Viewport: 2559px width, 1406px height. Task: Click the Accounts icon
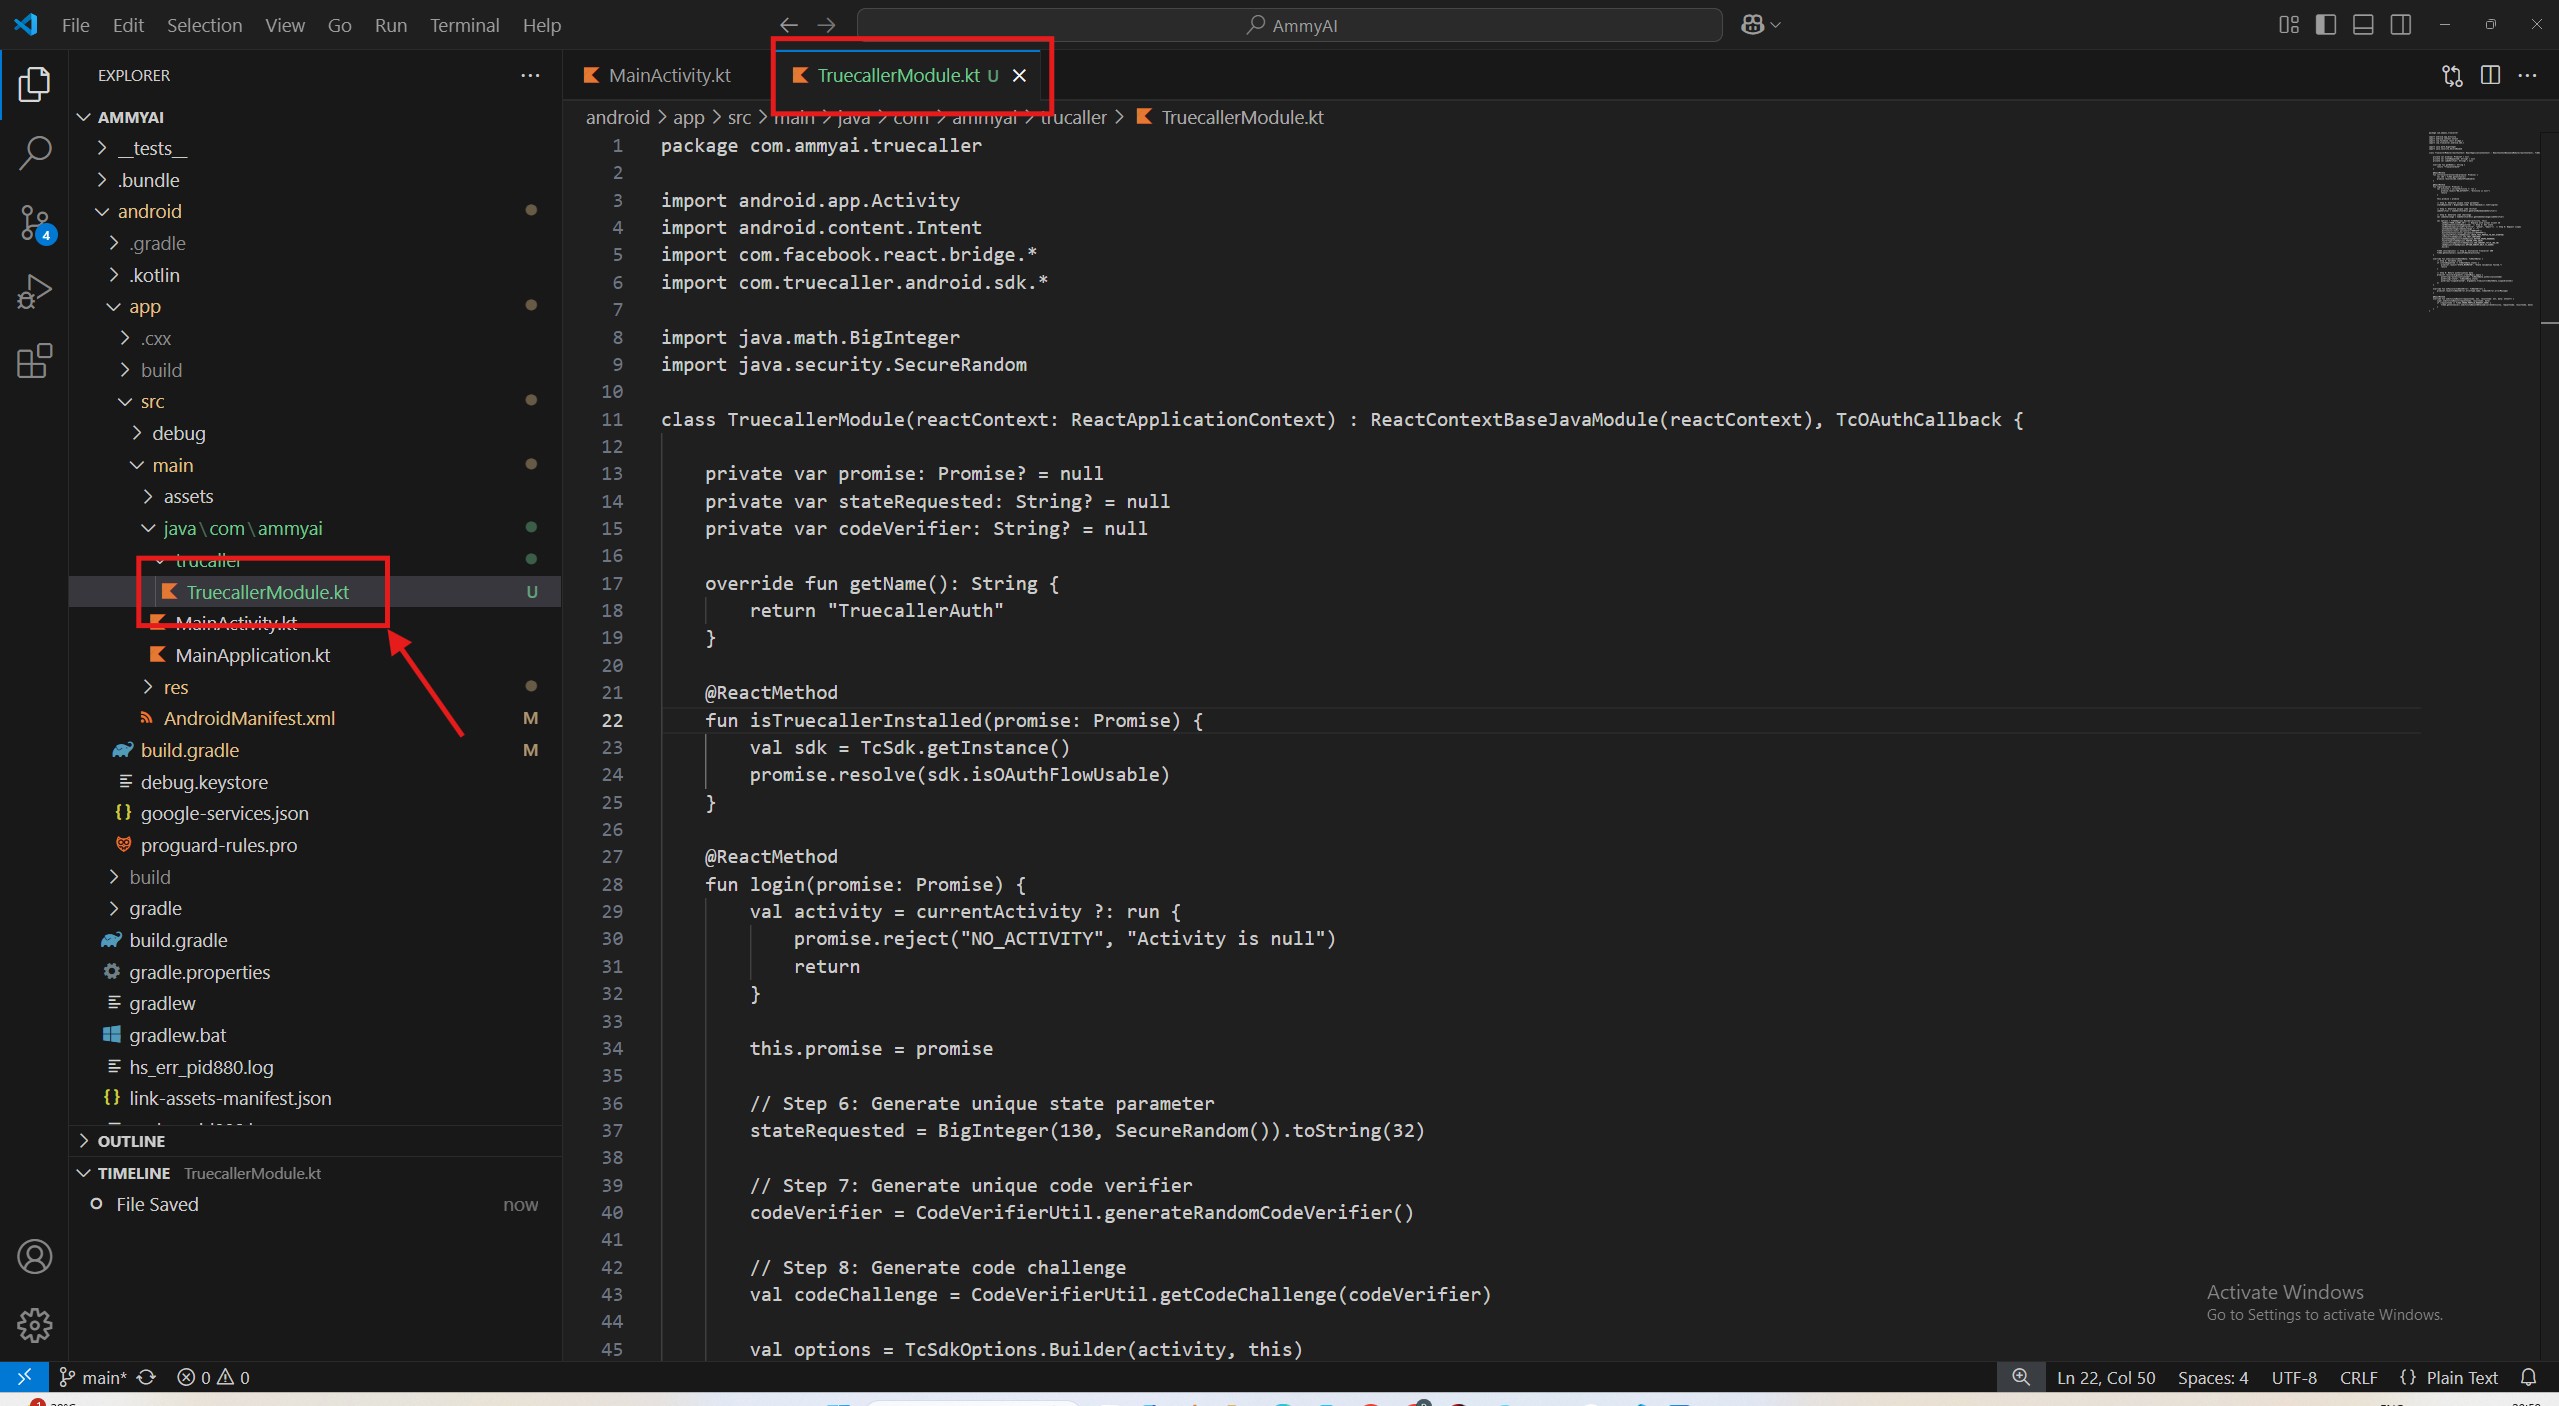point(35,1256)
